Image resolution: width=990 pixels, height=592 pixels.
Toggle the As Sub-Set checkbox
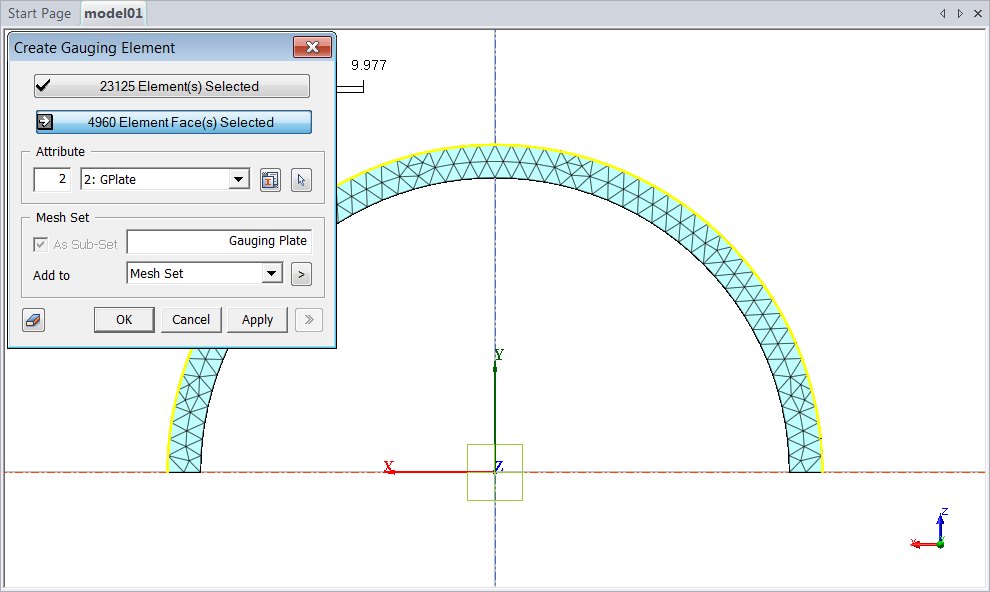point(40,244)
